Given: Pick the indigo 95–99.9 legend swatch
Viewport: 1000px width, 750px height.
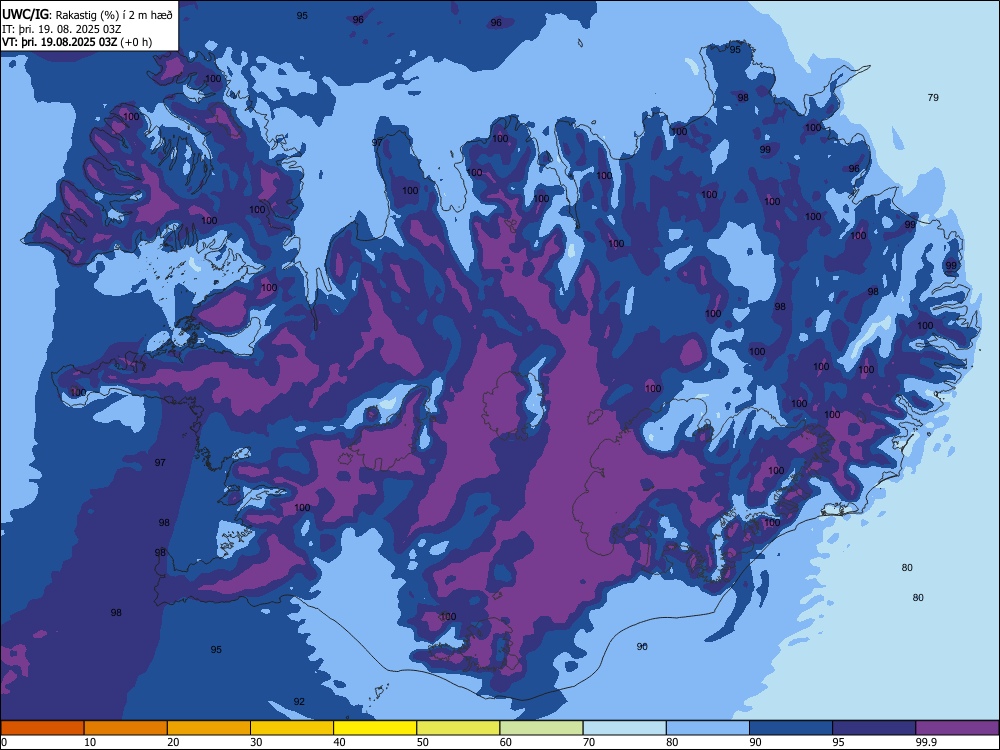Looking at the screenshot, I should point(874,728).
